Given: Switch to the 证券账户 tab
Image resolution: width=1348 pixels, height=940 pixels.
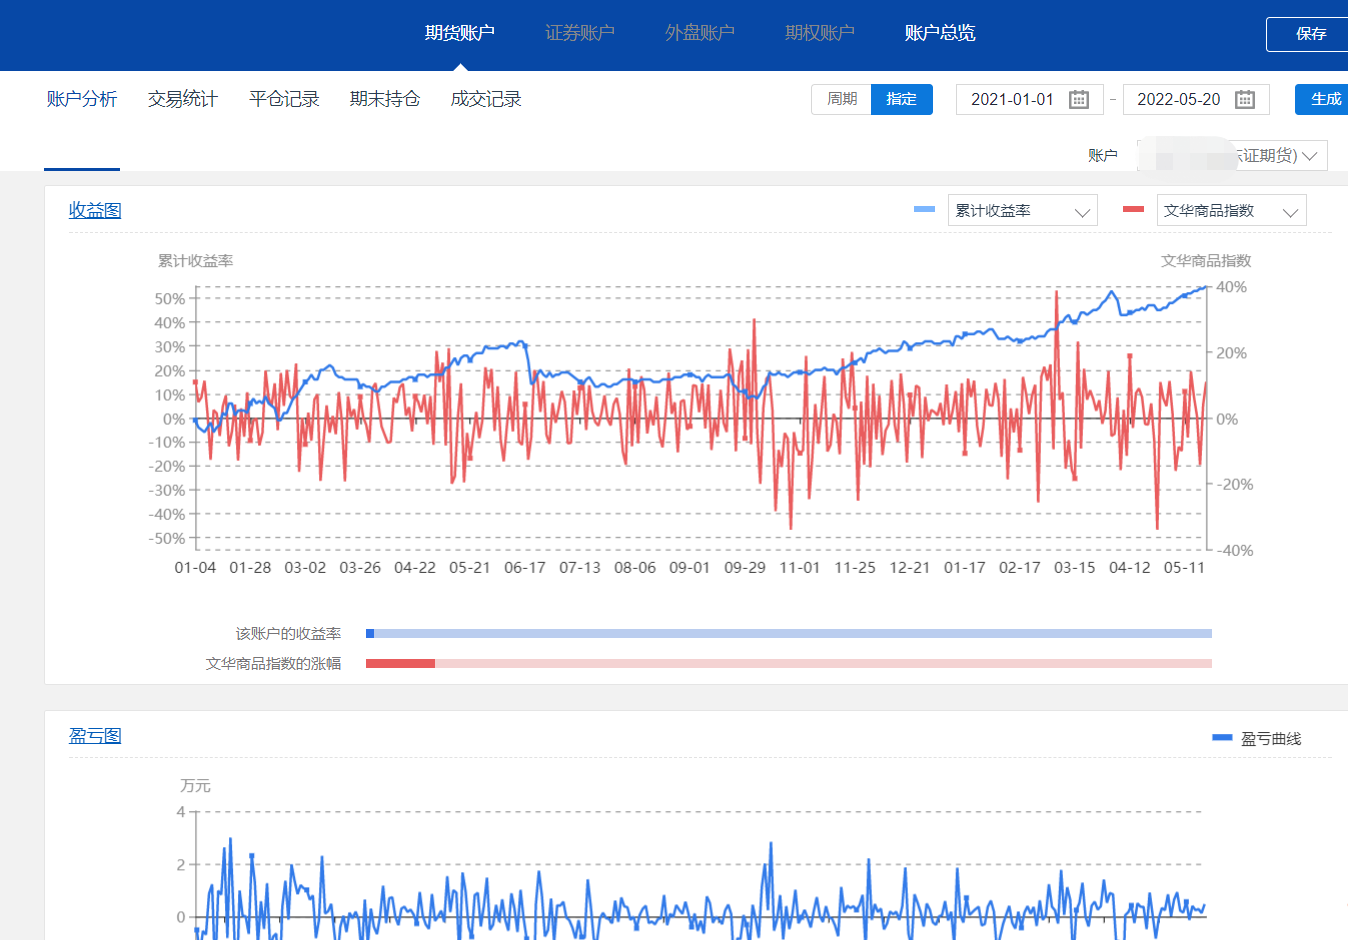Looking at the screenshot, I should pyautogui.click(x=580, y=33).
